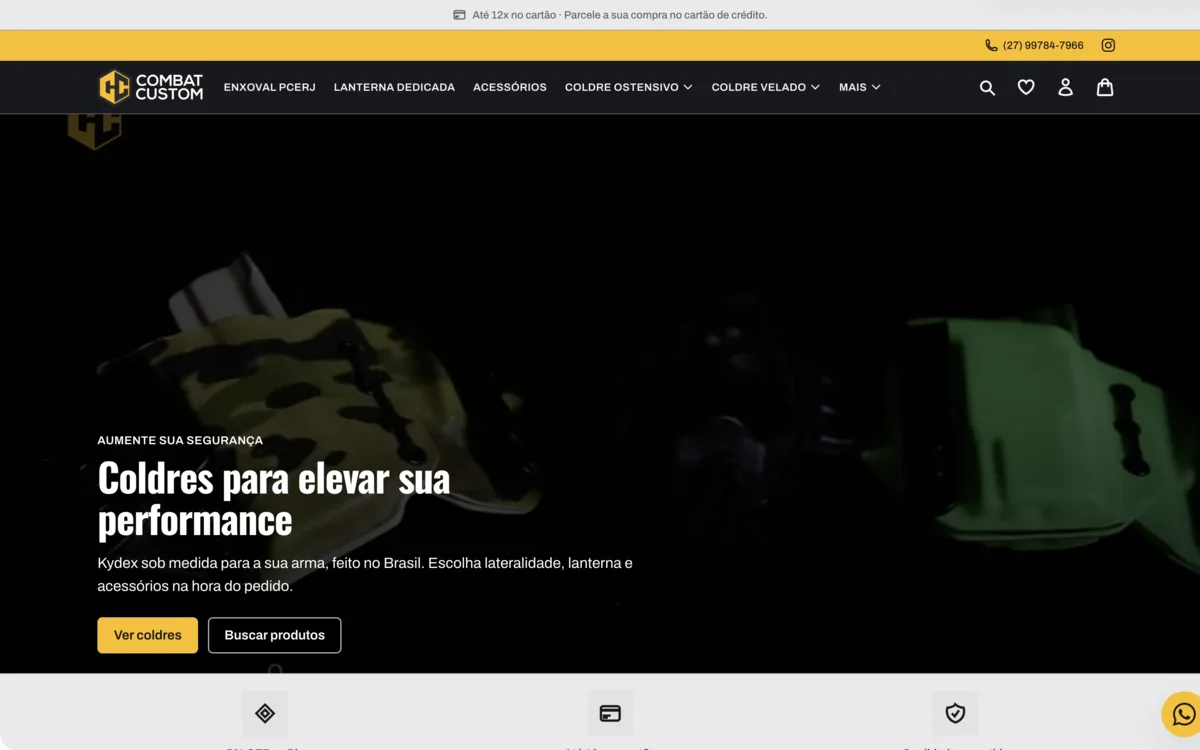Click the phone icon beside (27) 99784-7966
Screen dimensions: 1200x750
tap(991, 45)
